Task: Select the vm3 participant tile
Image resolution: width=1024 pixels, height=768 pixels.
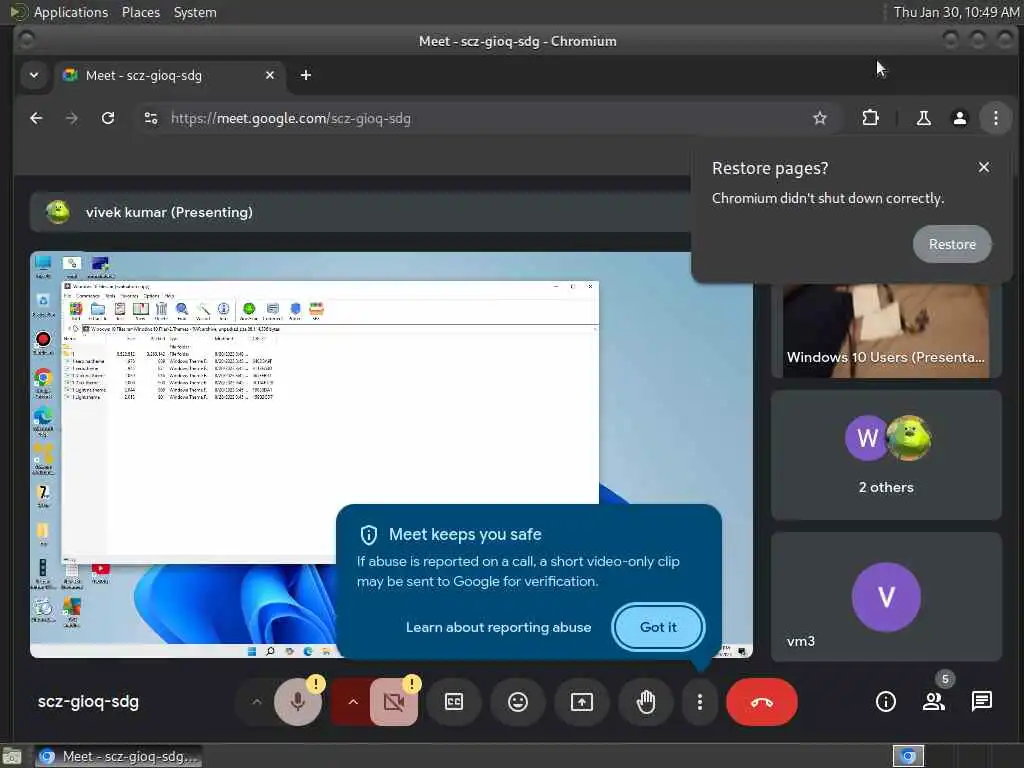Action: pyautogui.click(x=886, y=597)
